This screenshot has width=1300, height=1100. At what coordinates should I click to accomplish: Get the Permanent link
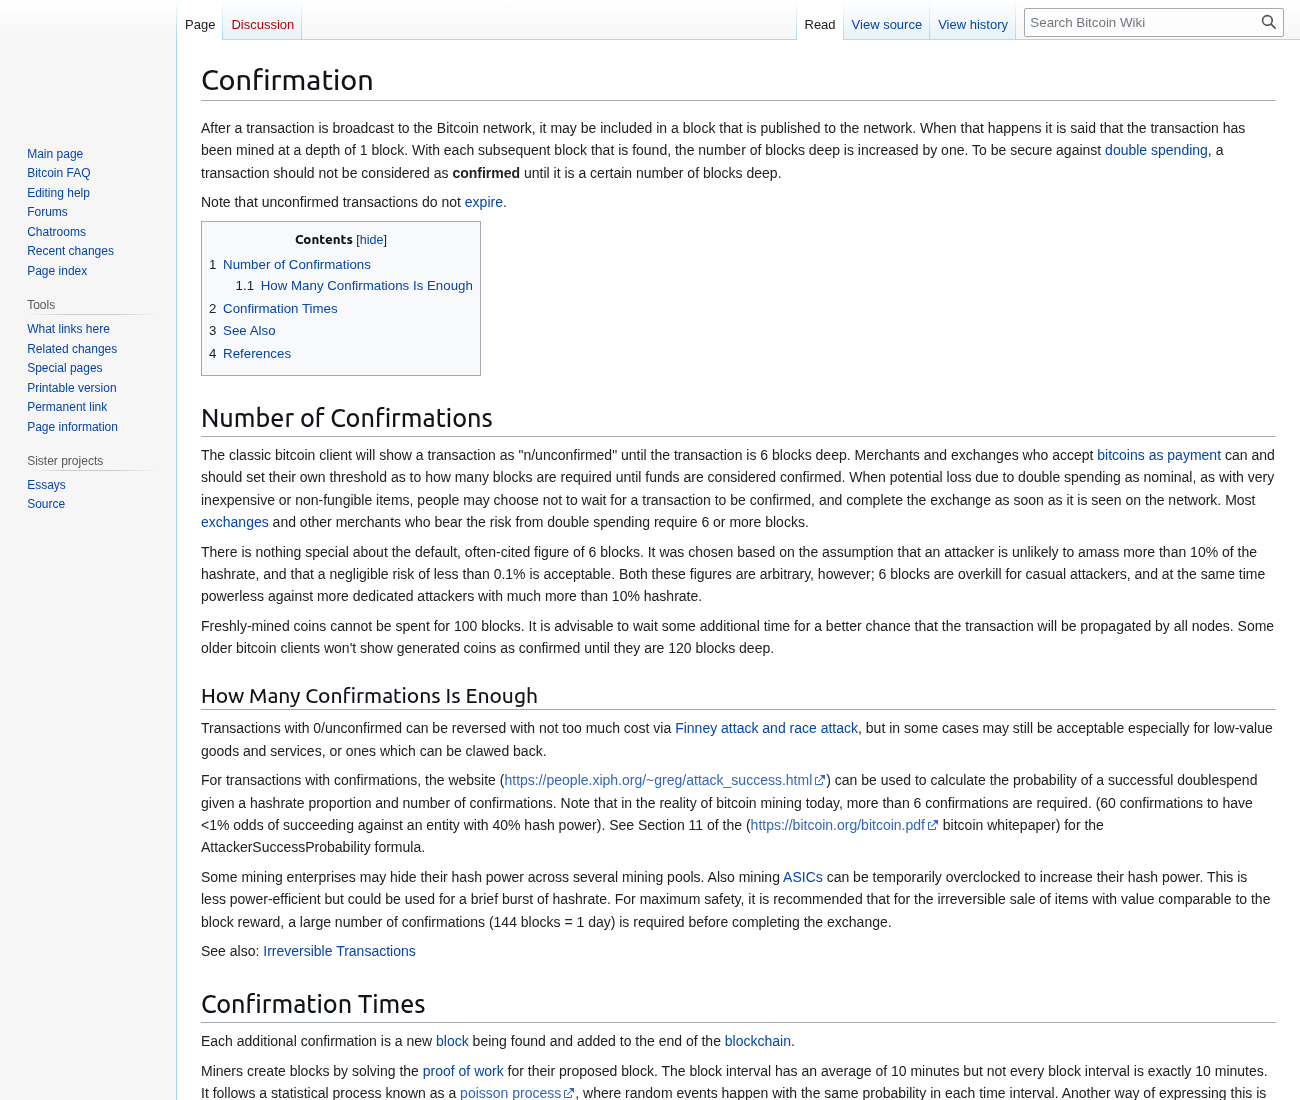[67, 407]
